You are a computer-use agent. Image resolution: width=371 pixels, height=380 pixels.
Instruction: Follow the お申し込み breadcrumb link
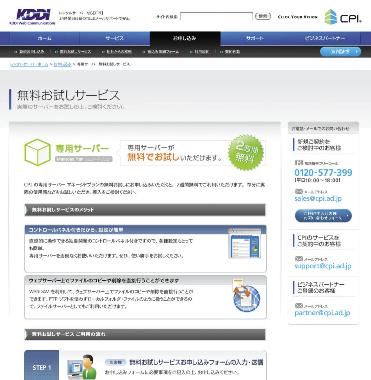click(62, 64)
